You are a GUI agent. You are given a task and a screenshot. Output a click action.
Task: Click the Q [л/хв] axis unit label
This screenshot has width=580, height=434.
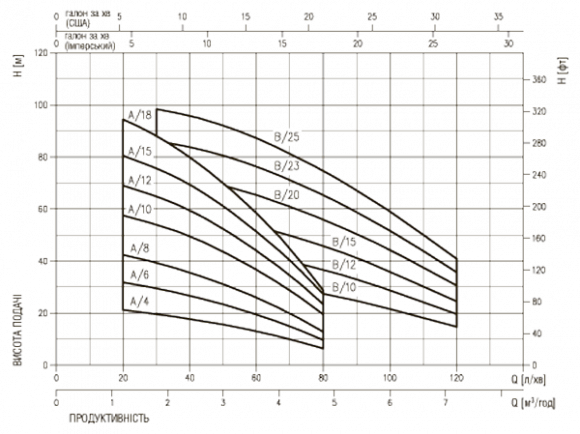click(529, 379)
